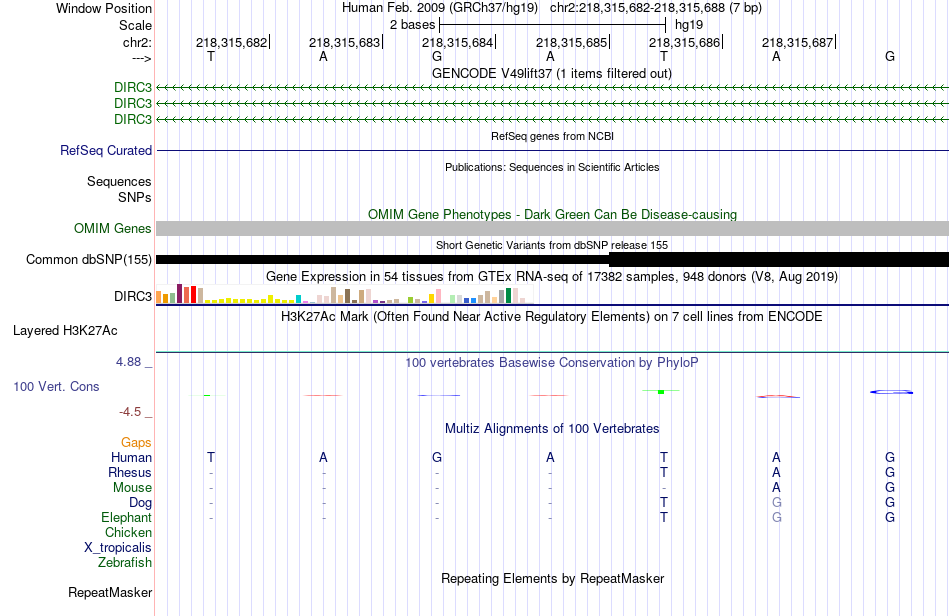This screenshot has height=616, width=950.
Task: Click the Rhesus species label
Action: [130, 472]
